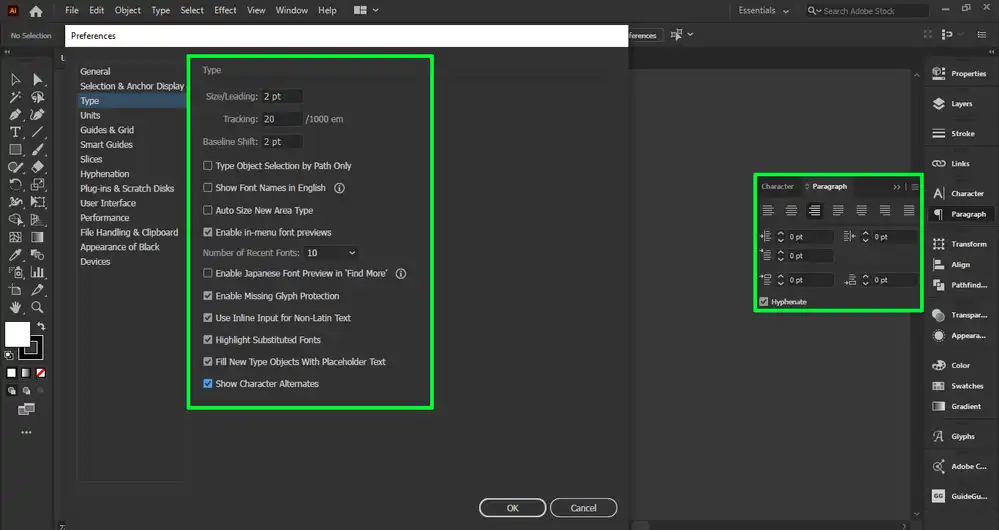Click the Cancel button
This screenshot has width=999, height=530.
584,508
